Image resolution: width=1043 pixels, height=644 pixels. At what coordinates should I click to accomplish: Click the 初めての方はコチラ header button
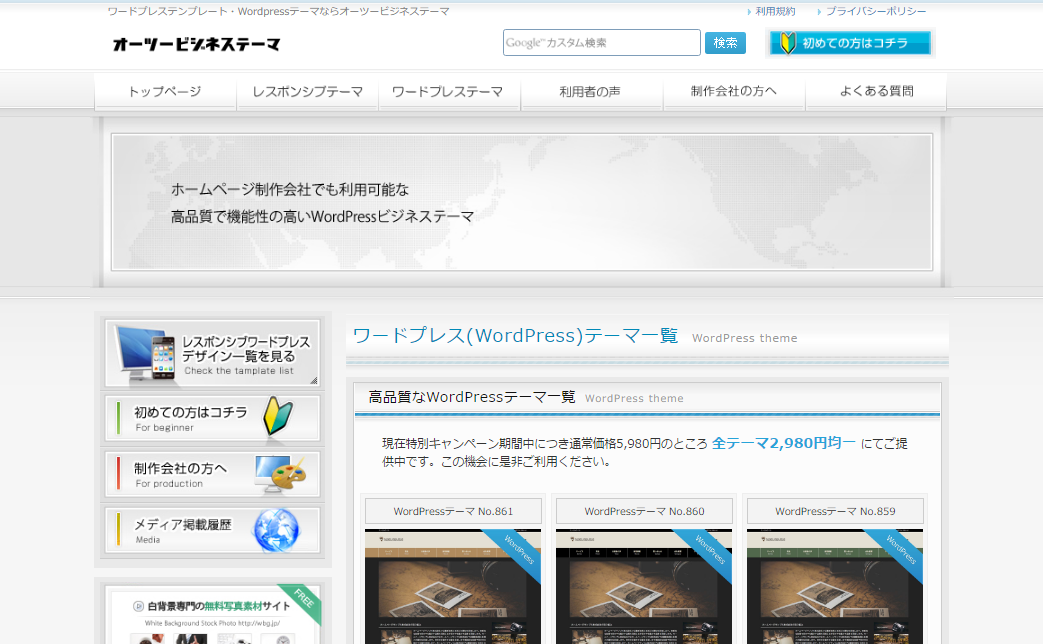pos(850,43)
